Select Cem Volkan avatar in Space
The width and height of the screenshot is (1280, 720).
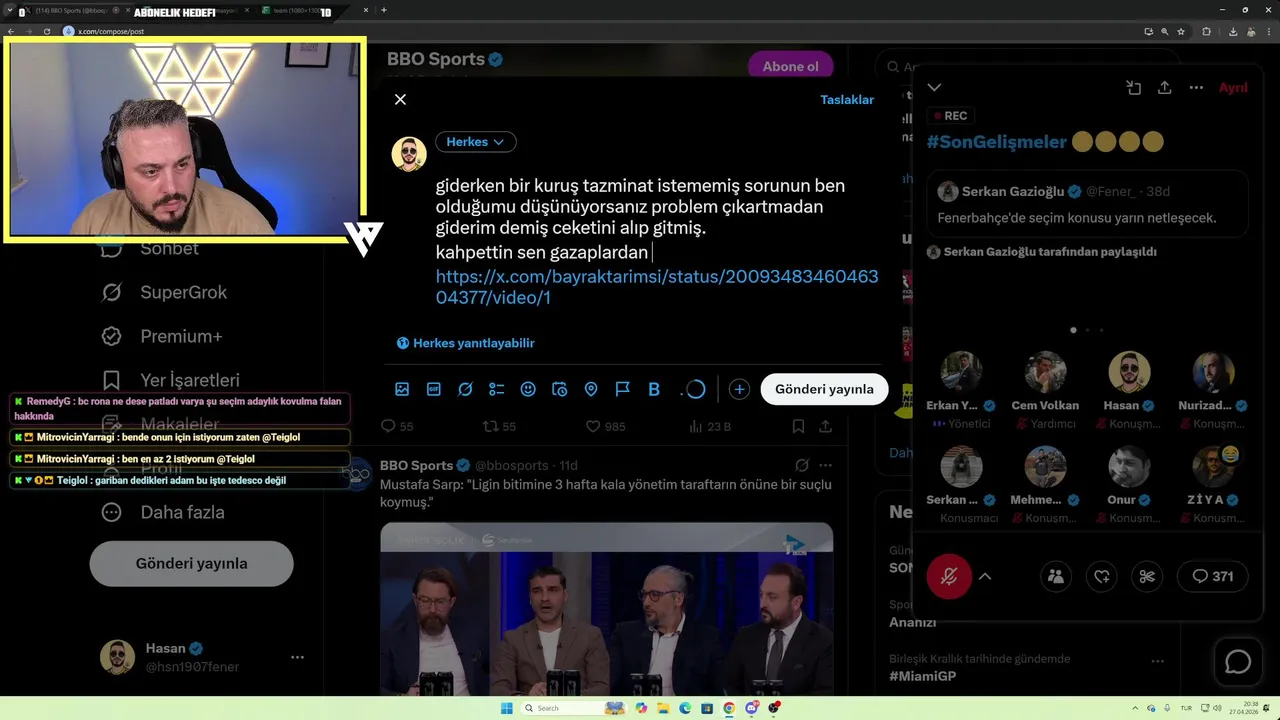pos(1045,372)
